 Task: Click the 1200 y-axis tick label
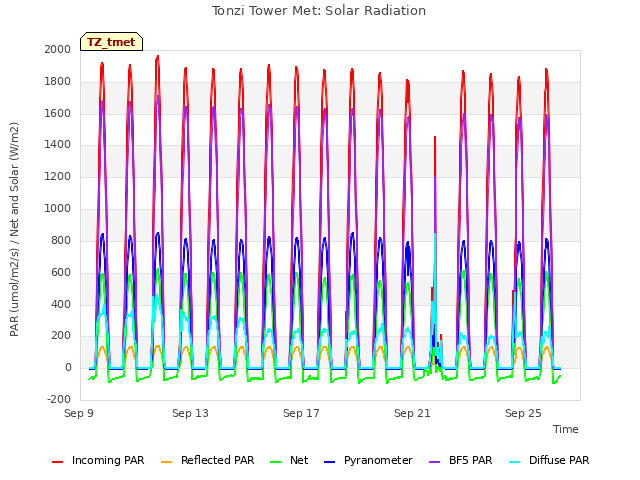[x=58, y=176]
